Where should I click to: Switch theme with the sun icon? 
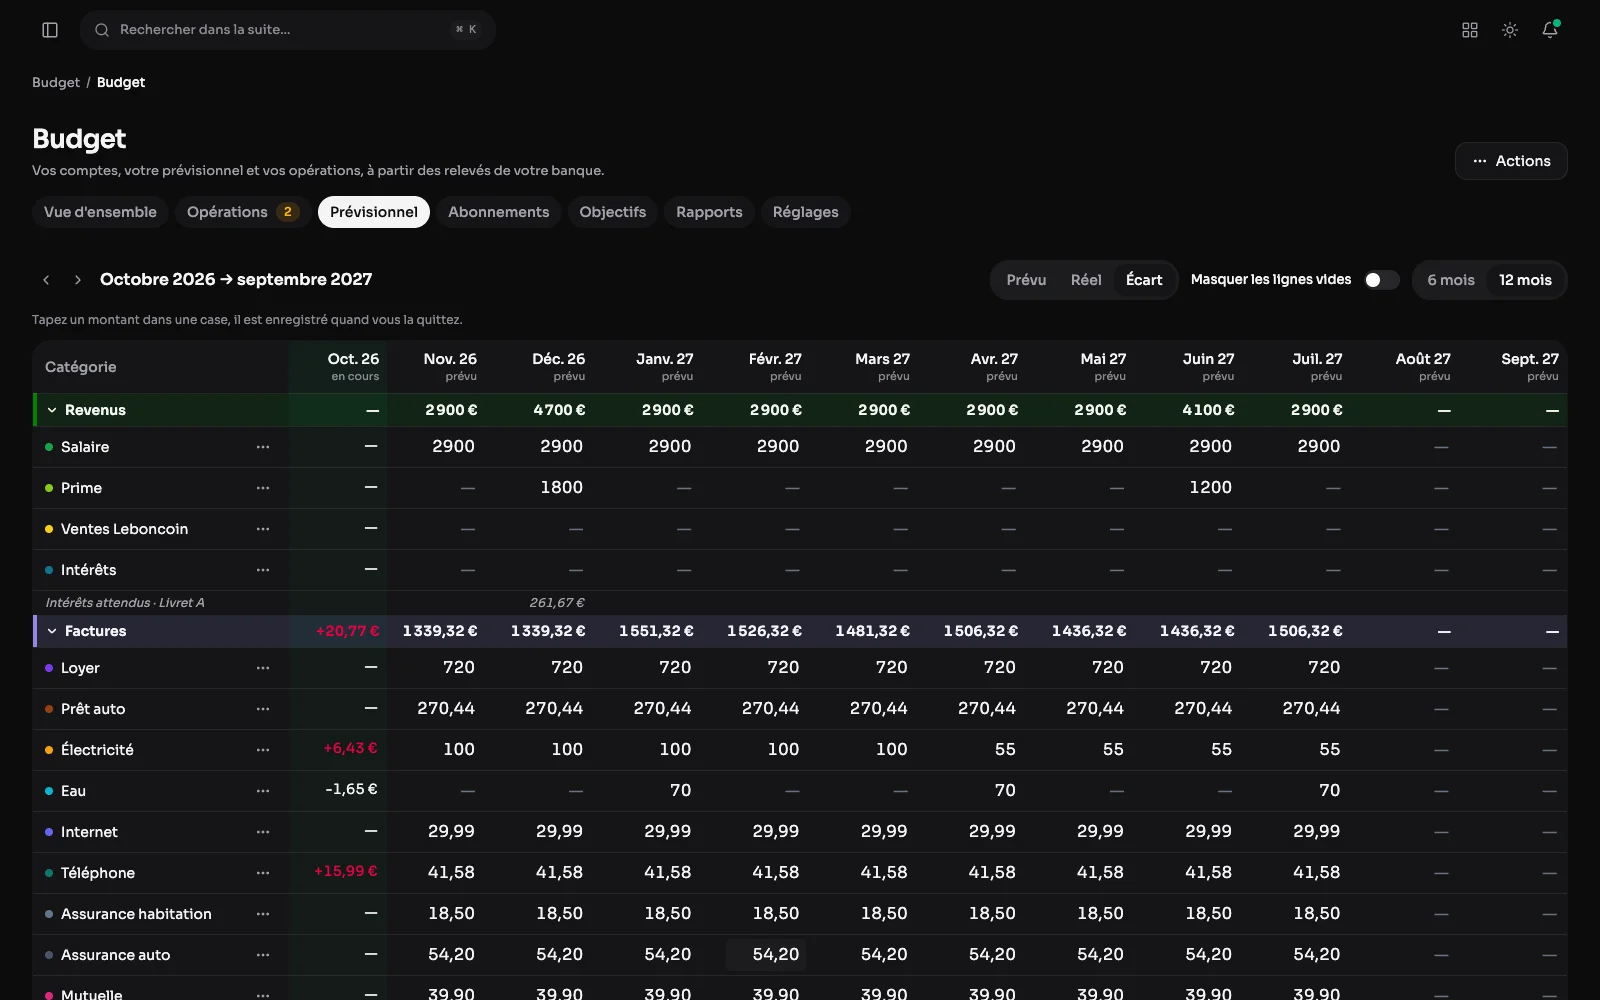pyautogui.click(x=1510, y=30)
